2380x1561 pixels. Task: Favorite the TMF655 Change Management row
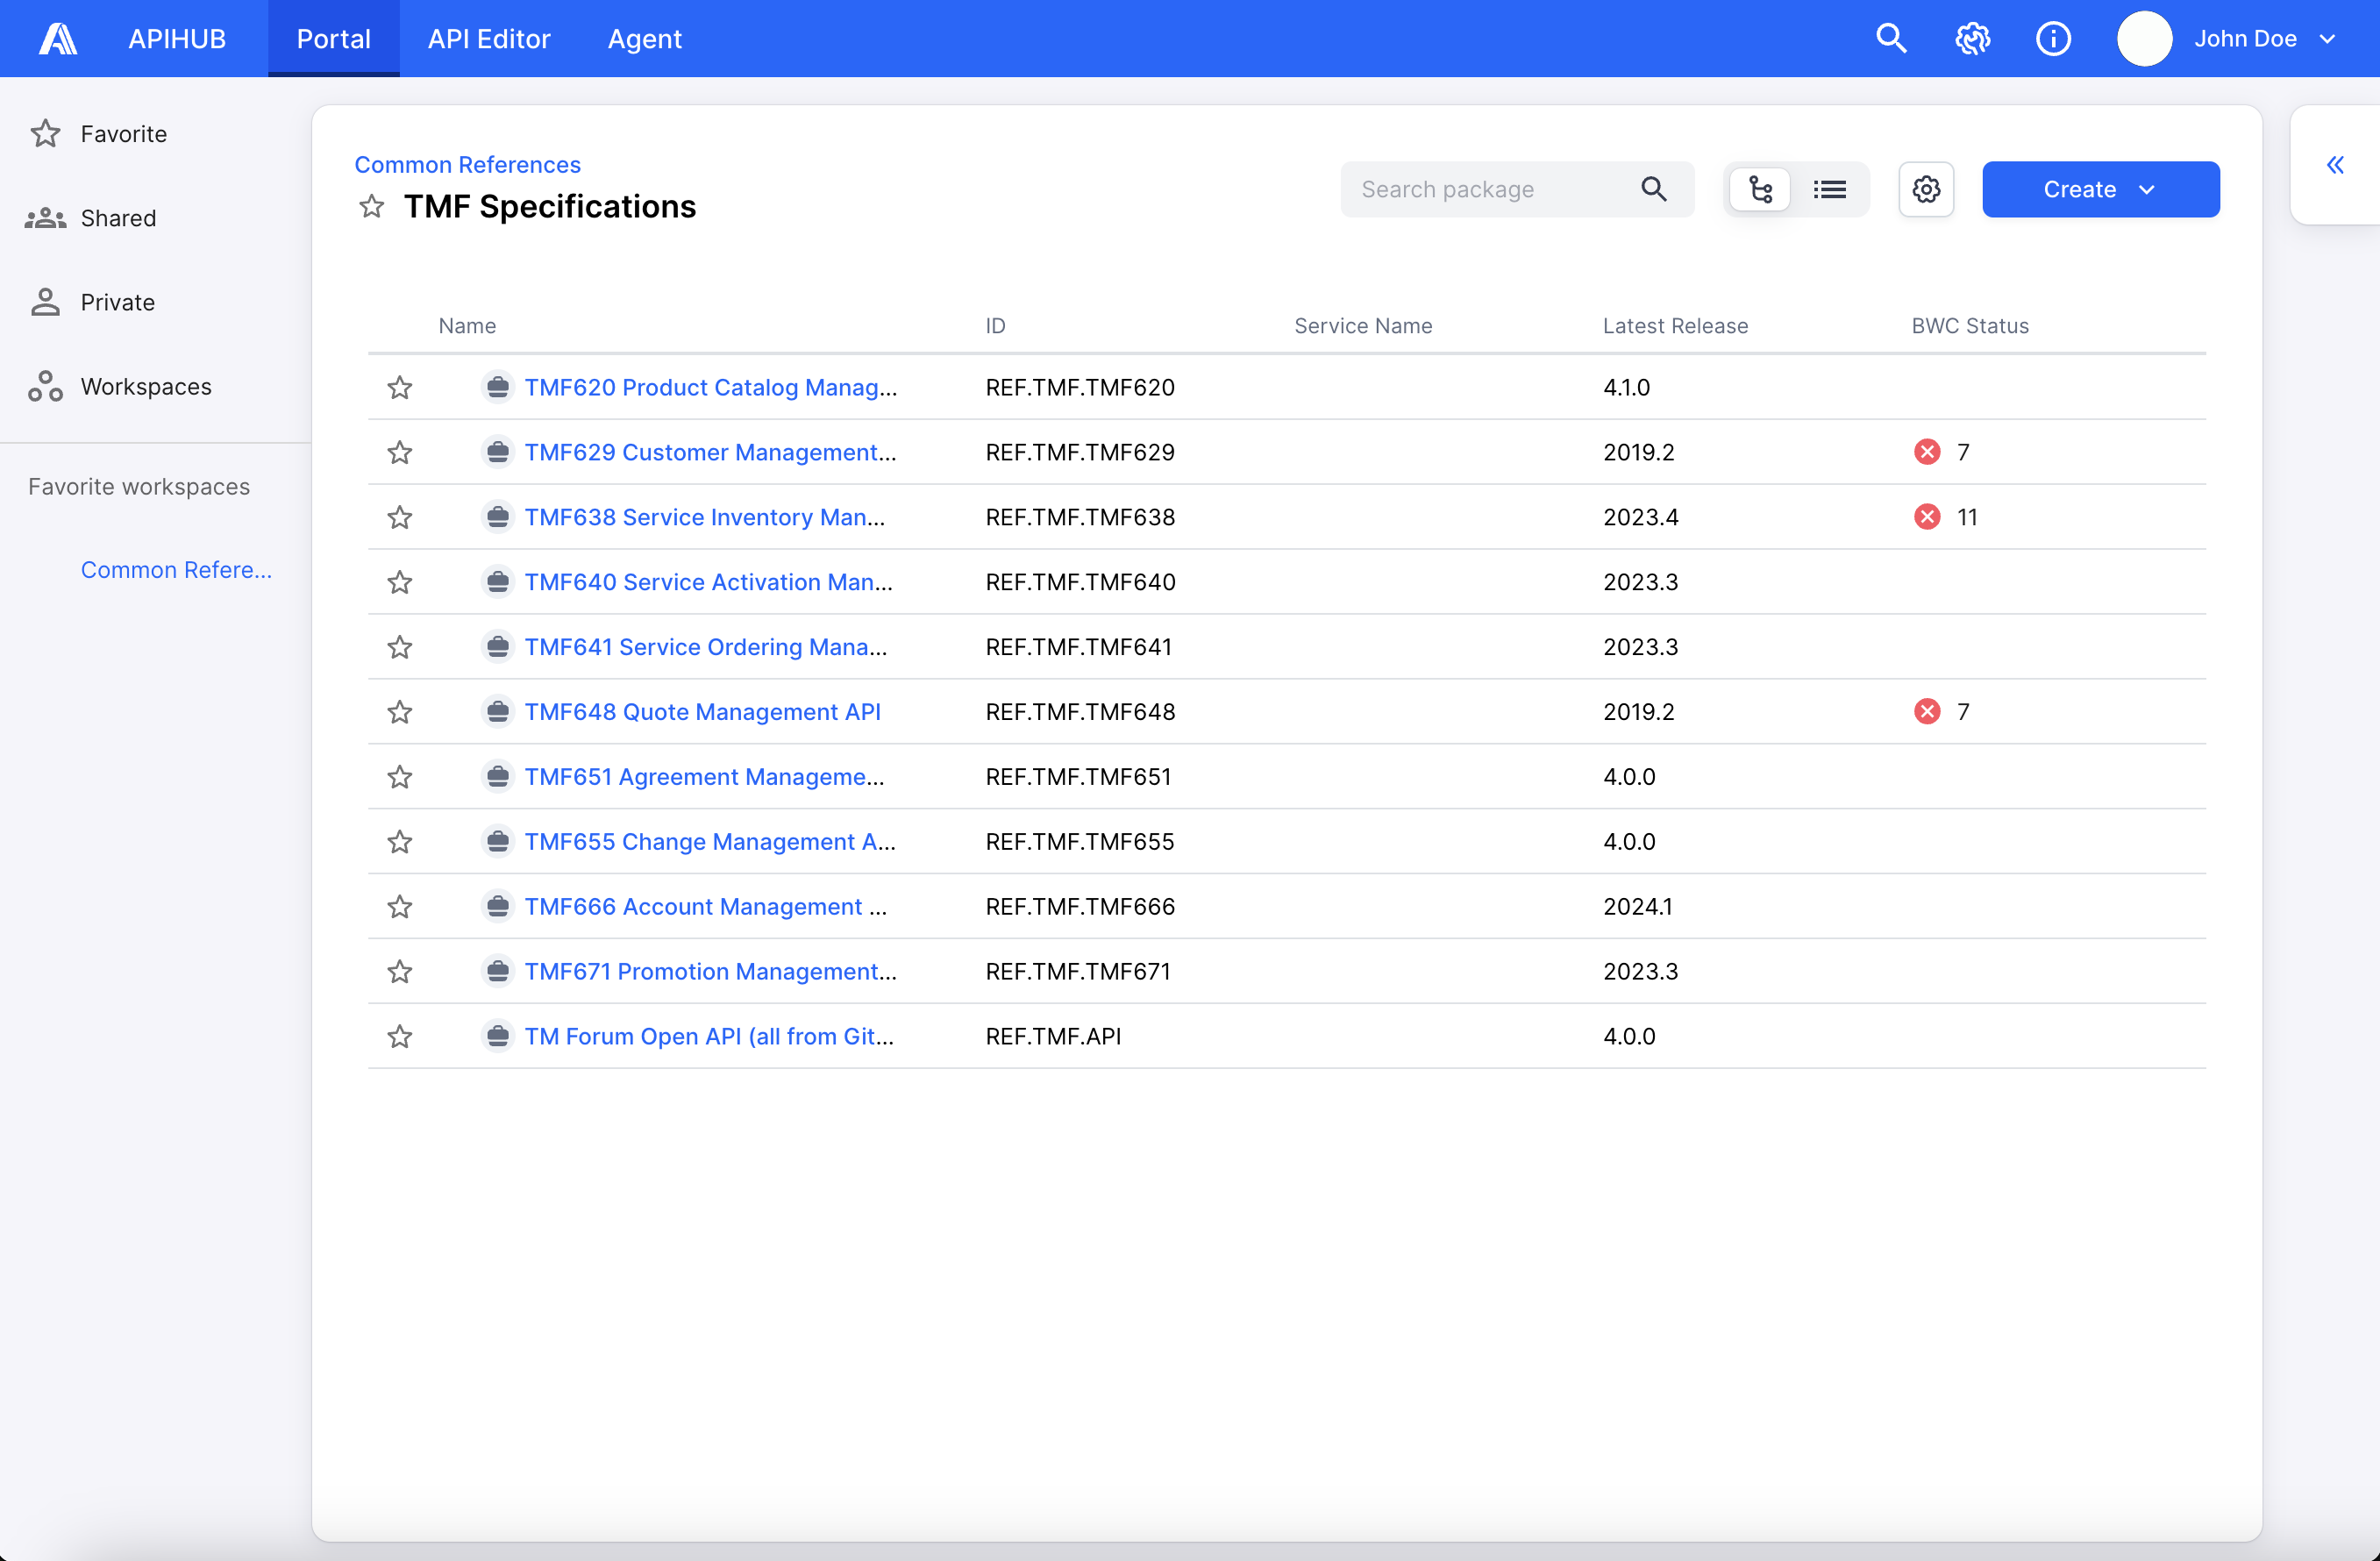click(400, 842)
